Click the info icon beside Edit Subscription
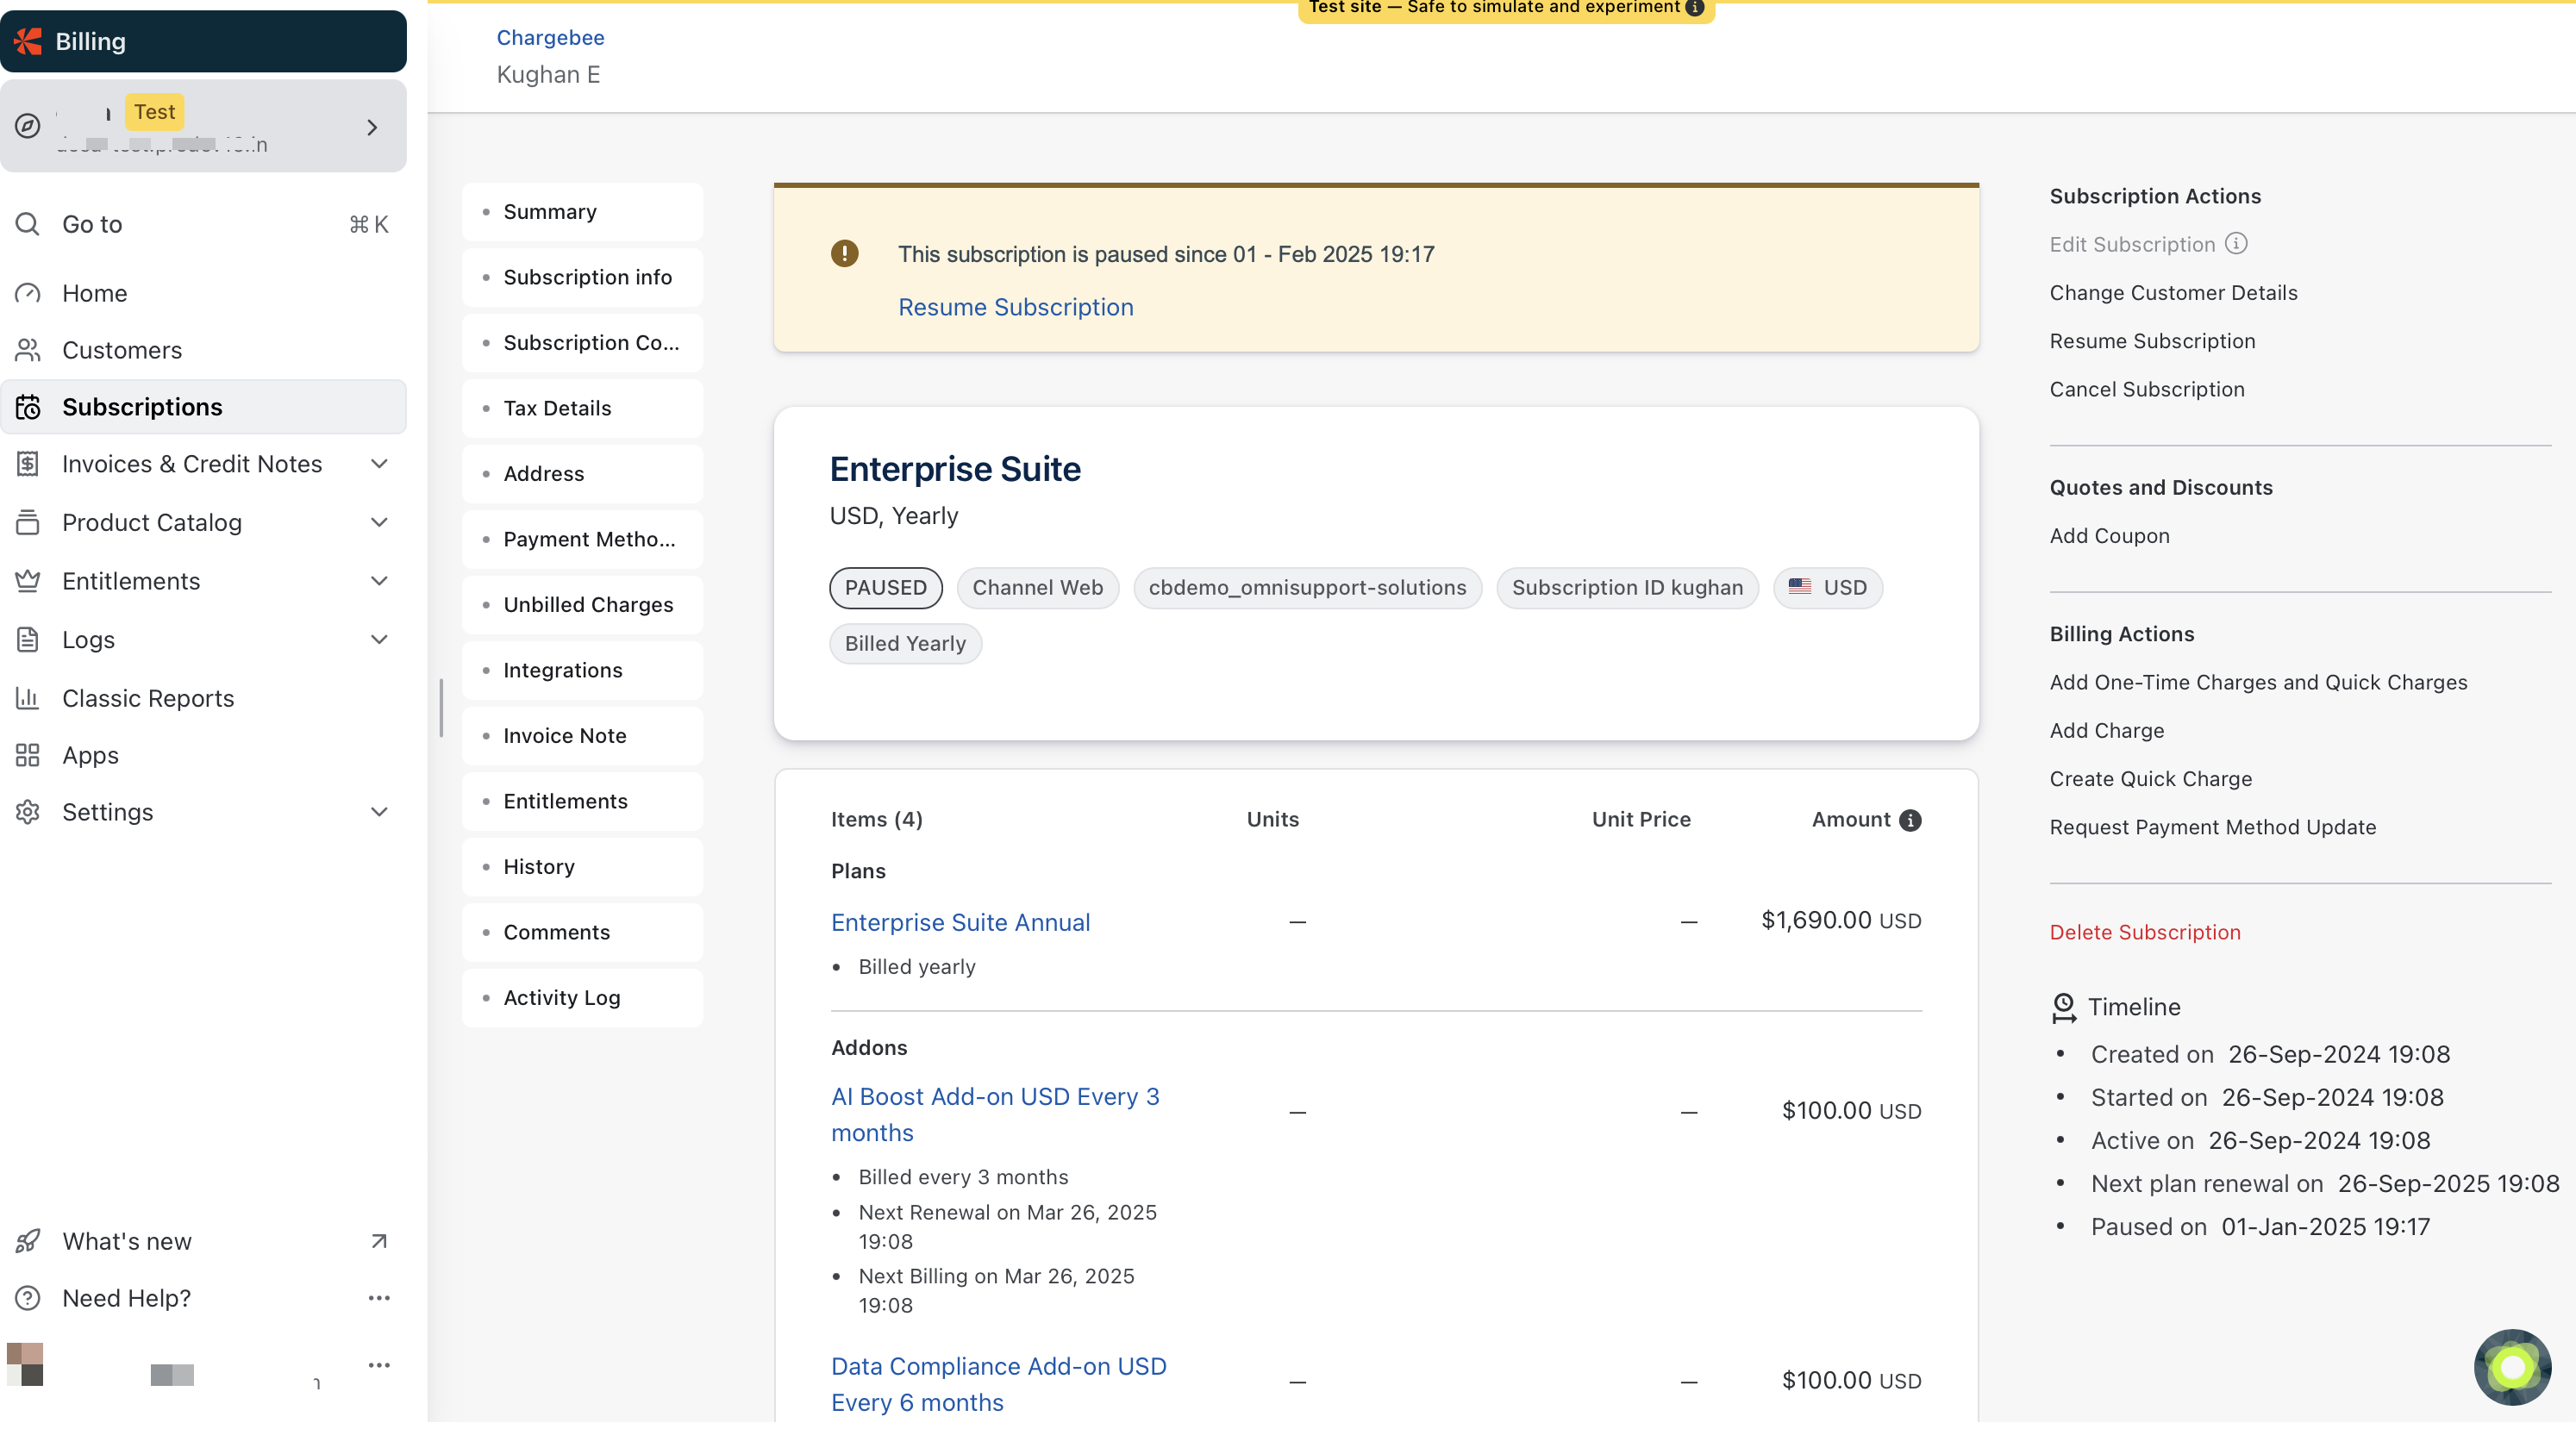The height and width of the screenshot is (1429, 2576). tap(2238, 244)
